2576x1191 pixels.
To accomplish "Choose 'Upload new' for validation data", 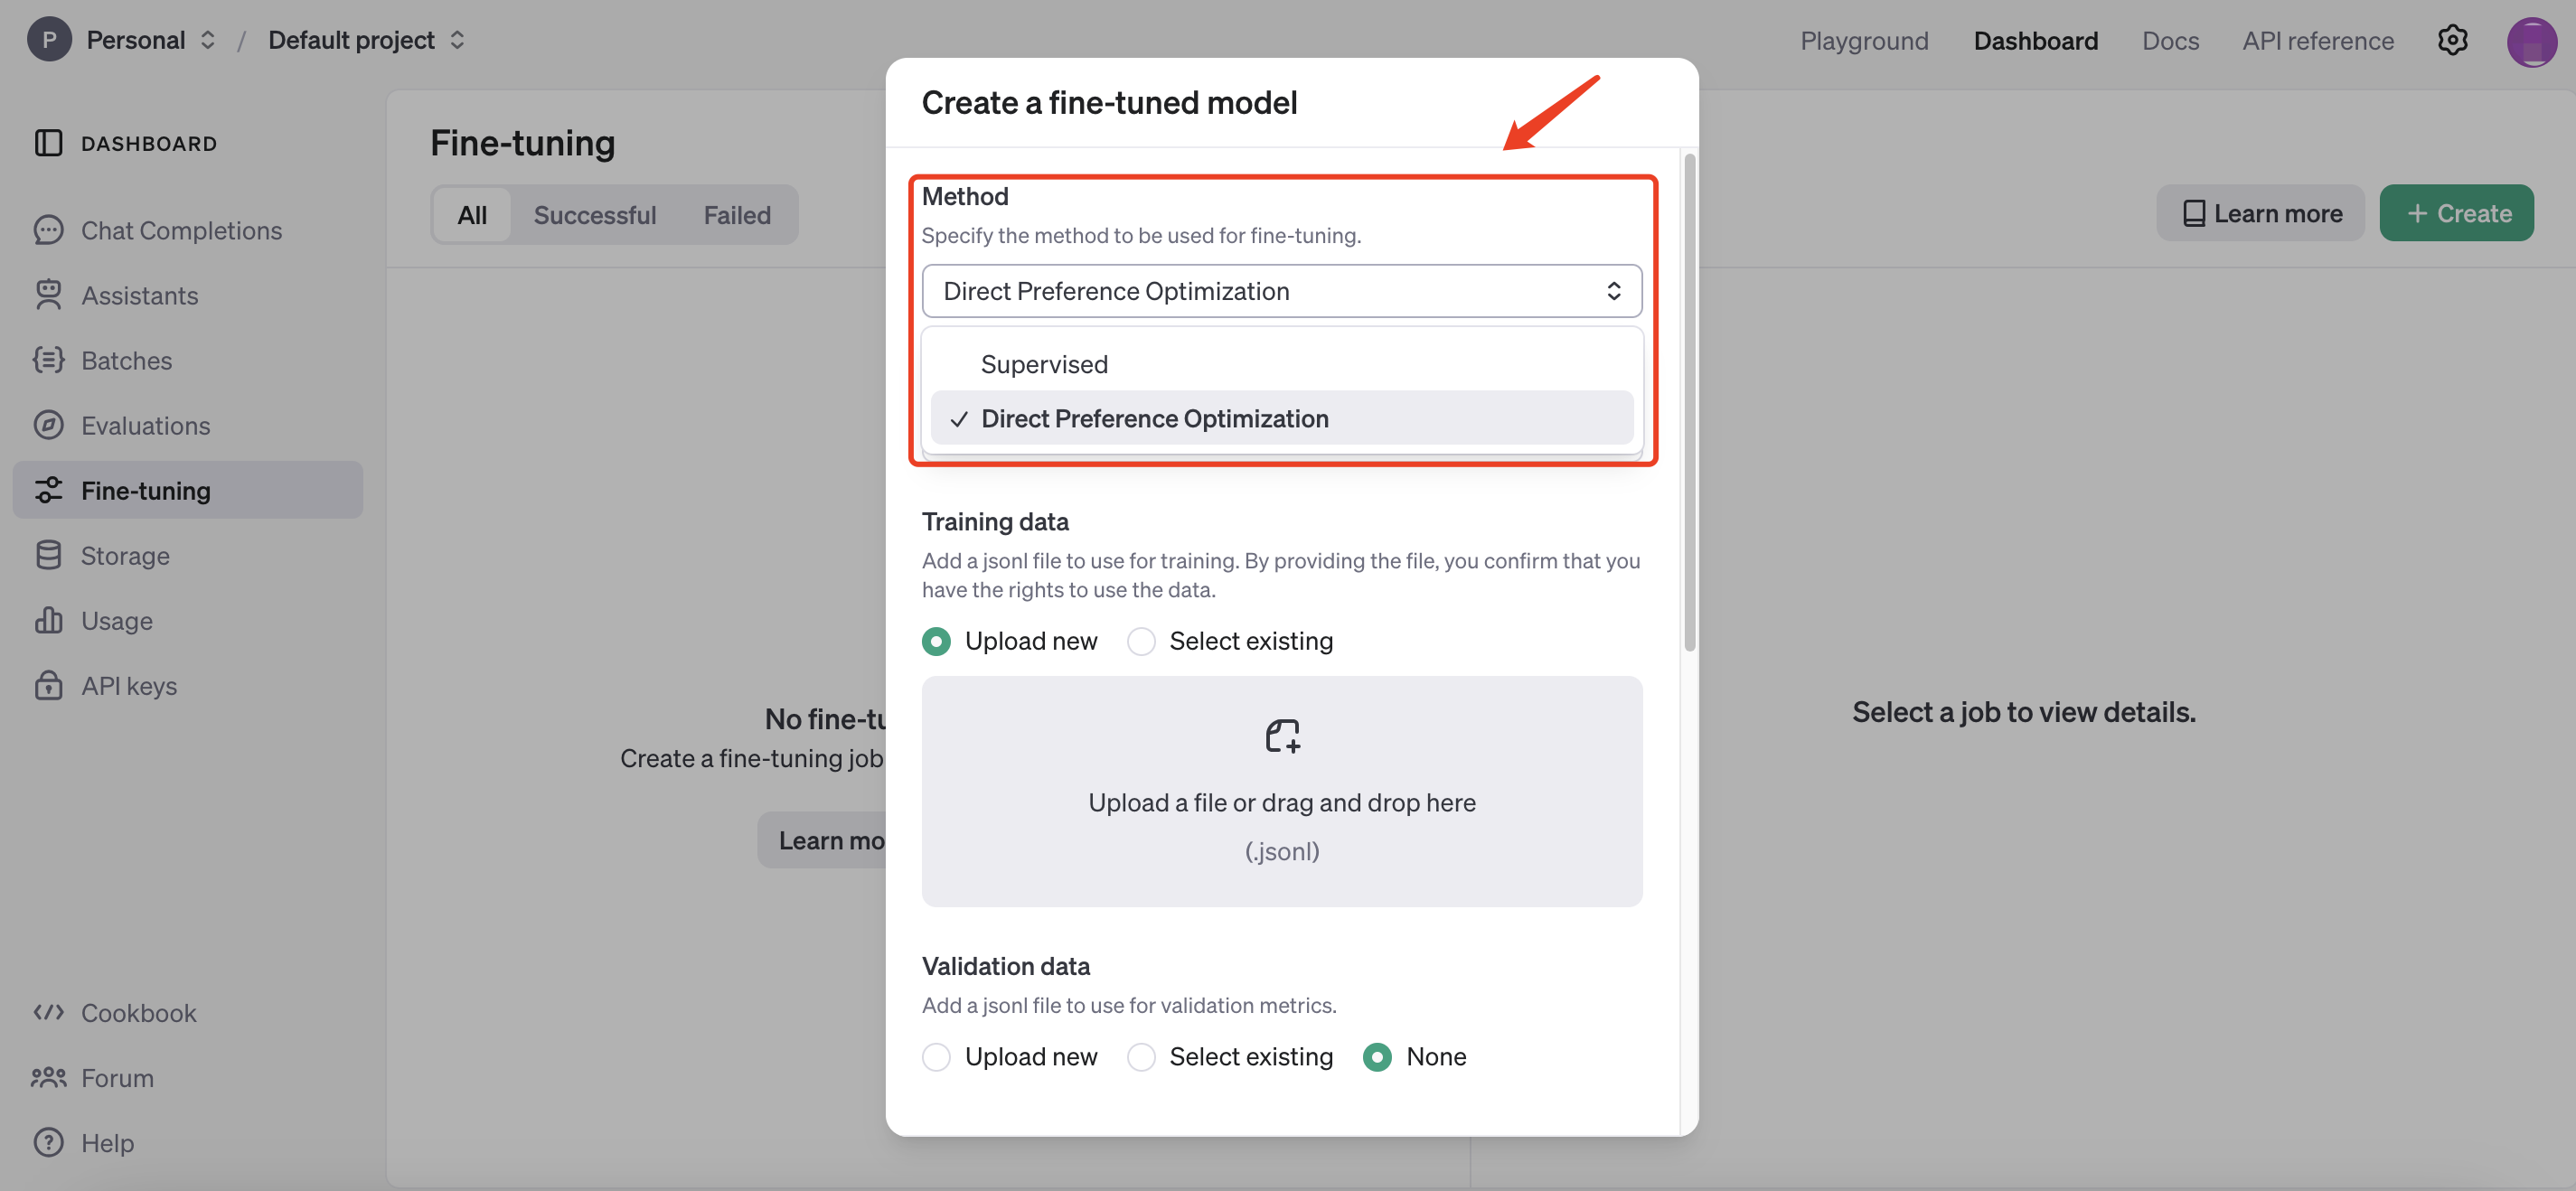I will 936,1057.
